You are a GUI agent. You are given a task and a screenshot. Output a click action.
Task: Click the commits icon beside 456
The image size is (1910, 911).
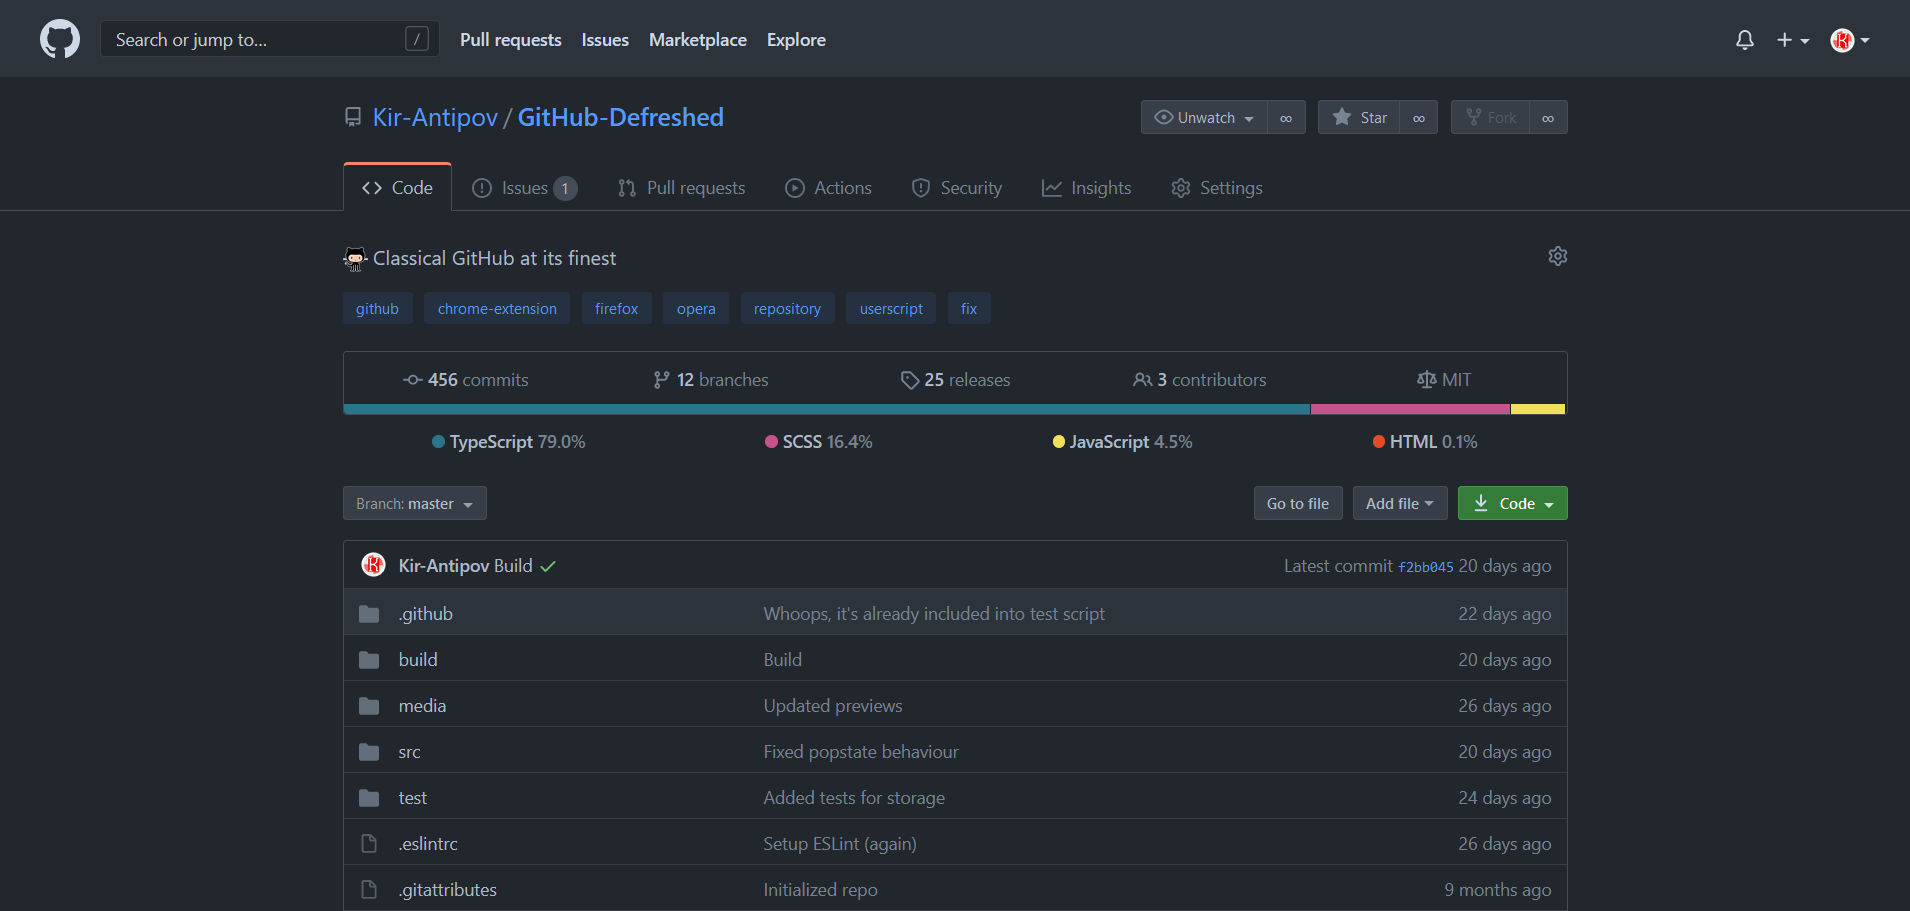coord(413,380)
